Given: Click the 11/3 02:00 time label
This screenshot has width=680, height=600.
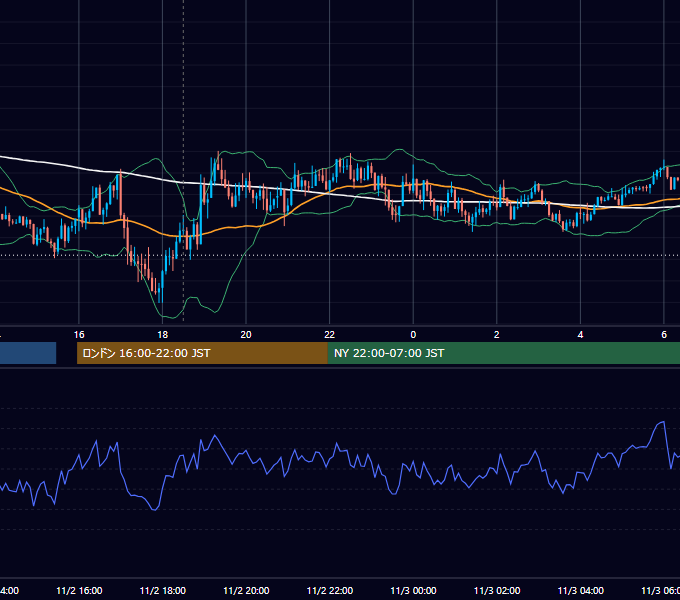Looking at the screenshot, I should click(497, 590).
